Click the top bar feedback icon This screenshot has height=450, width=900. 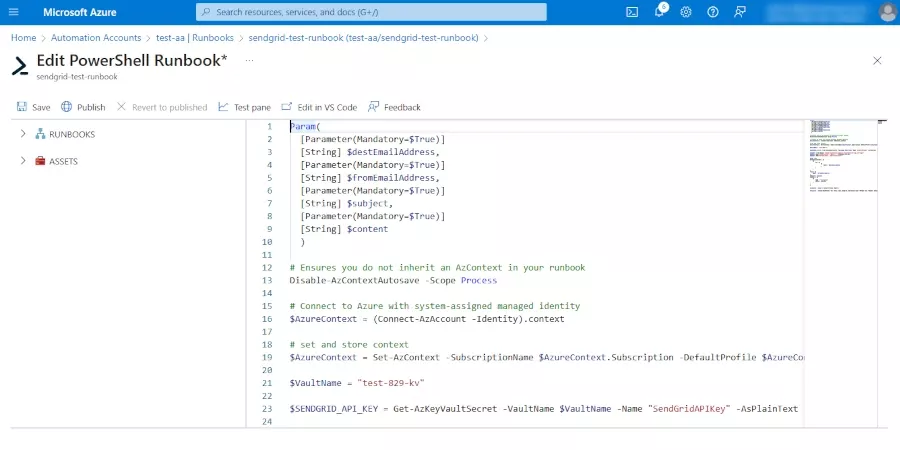click(740, 12)
